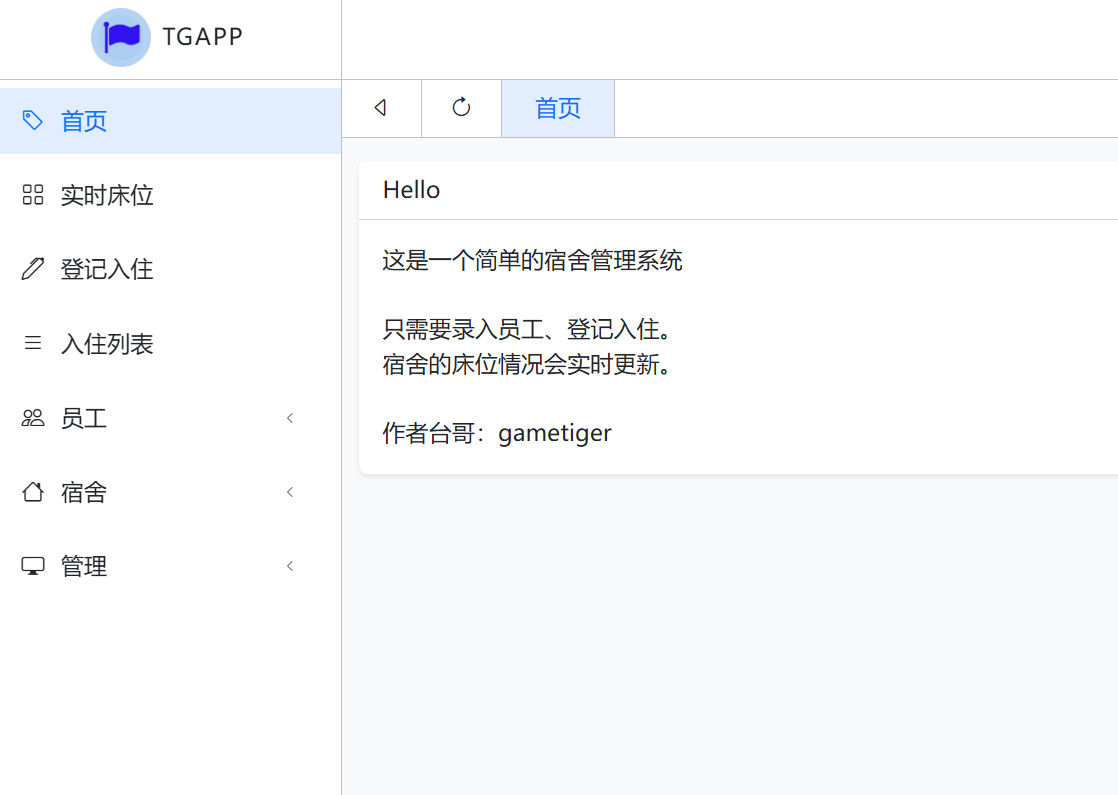Go to 入住列表 in sidebar
Viewport: 1118px width, 795px height.
pyautogui.click(x=170, y=343)
